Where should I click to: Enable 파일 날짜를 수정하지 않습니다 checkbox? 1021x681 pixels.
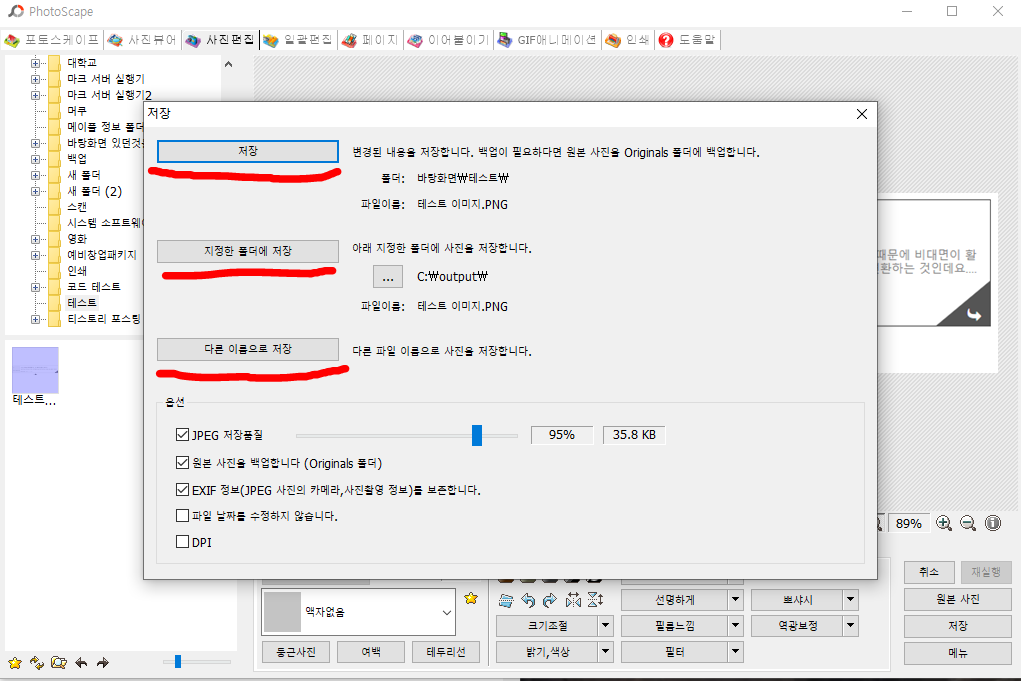point(182,516)
